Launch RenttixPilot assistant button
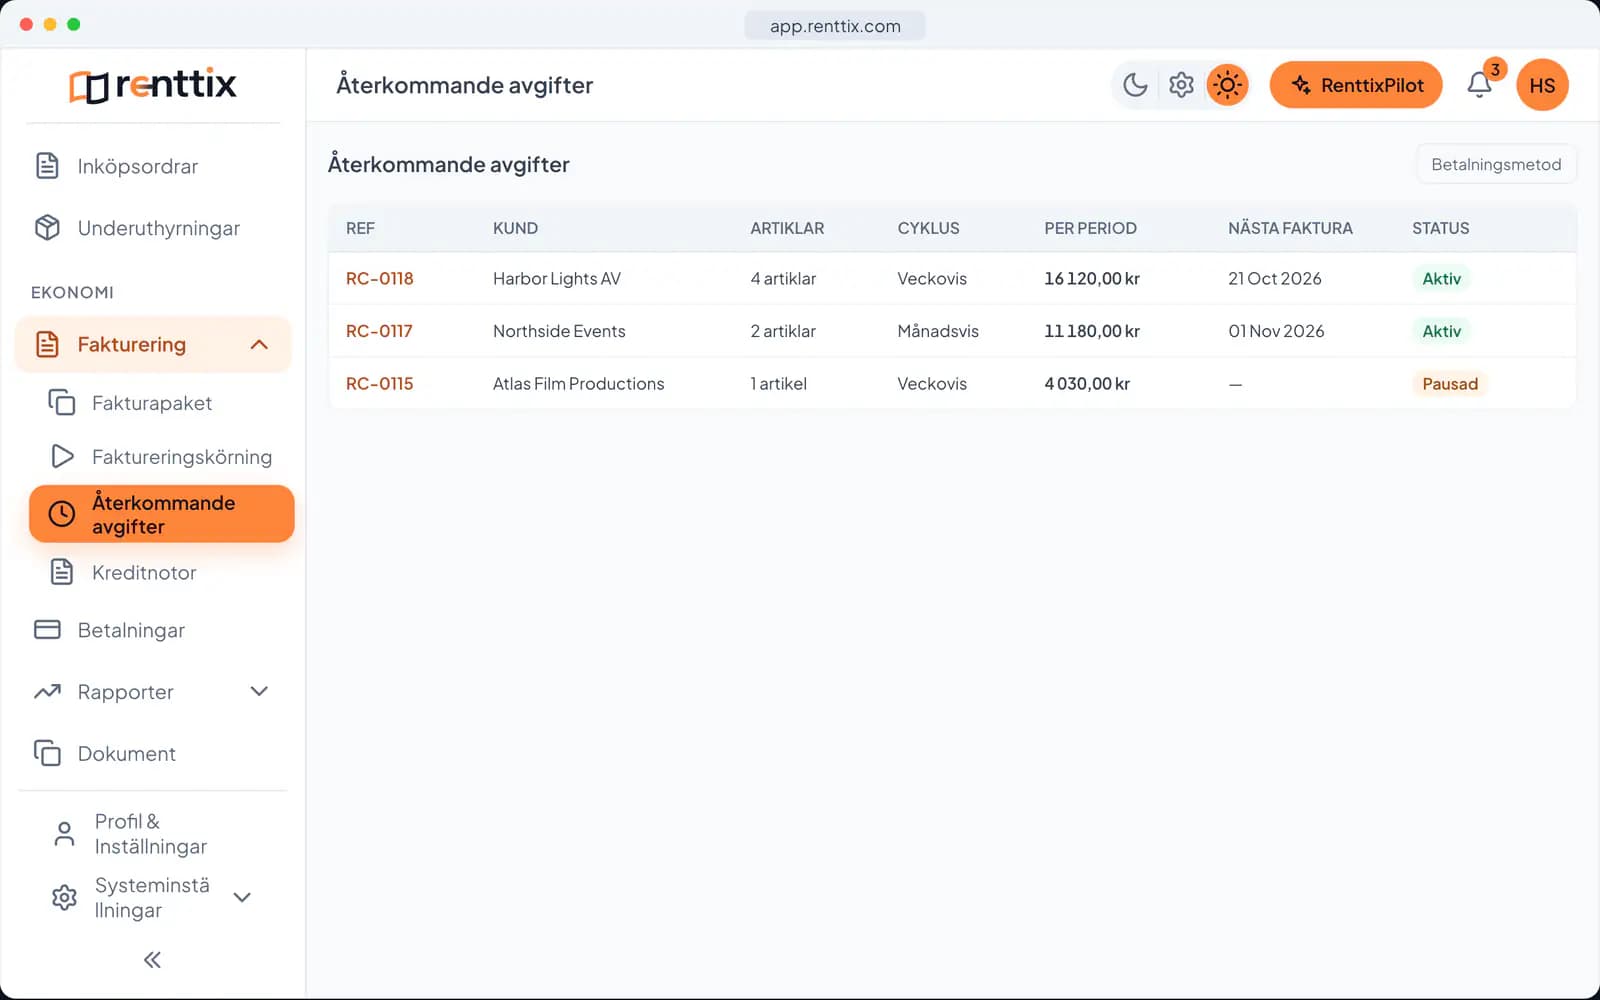The image size is (1600, 1000). point(1356,85)
